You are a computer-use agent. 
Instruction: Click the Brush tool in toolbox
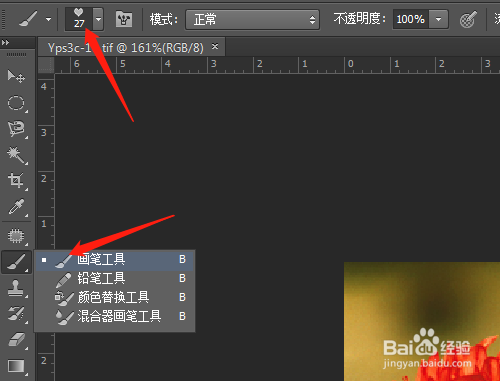click(16, 262)
